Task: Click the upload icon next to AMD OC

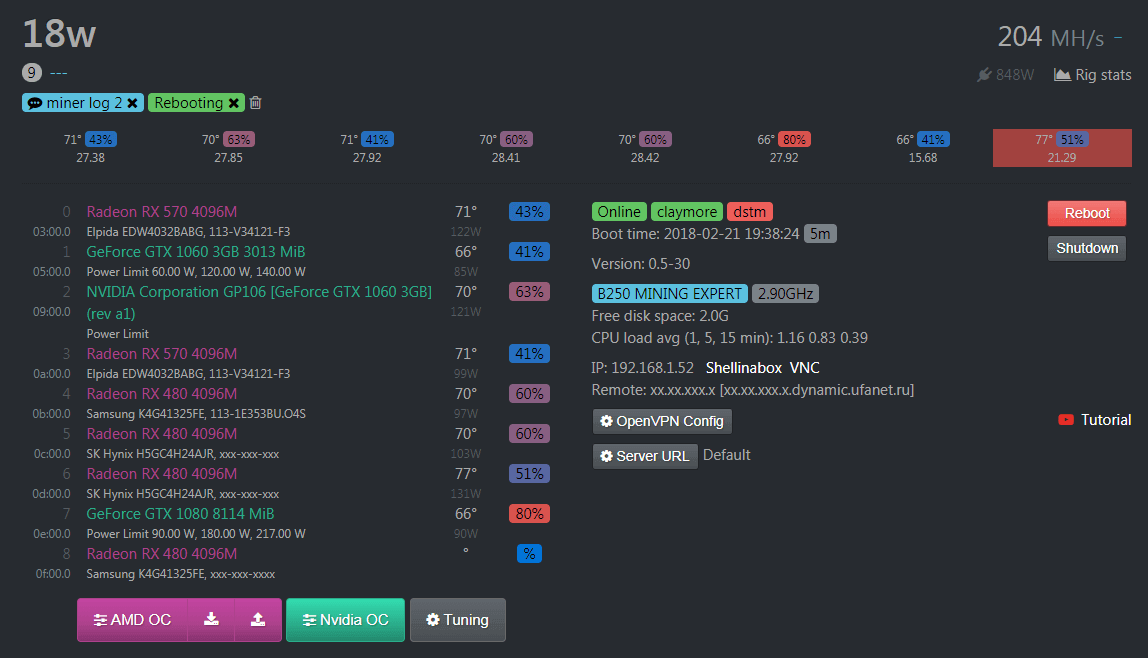Action: pos(258,620)
